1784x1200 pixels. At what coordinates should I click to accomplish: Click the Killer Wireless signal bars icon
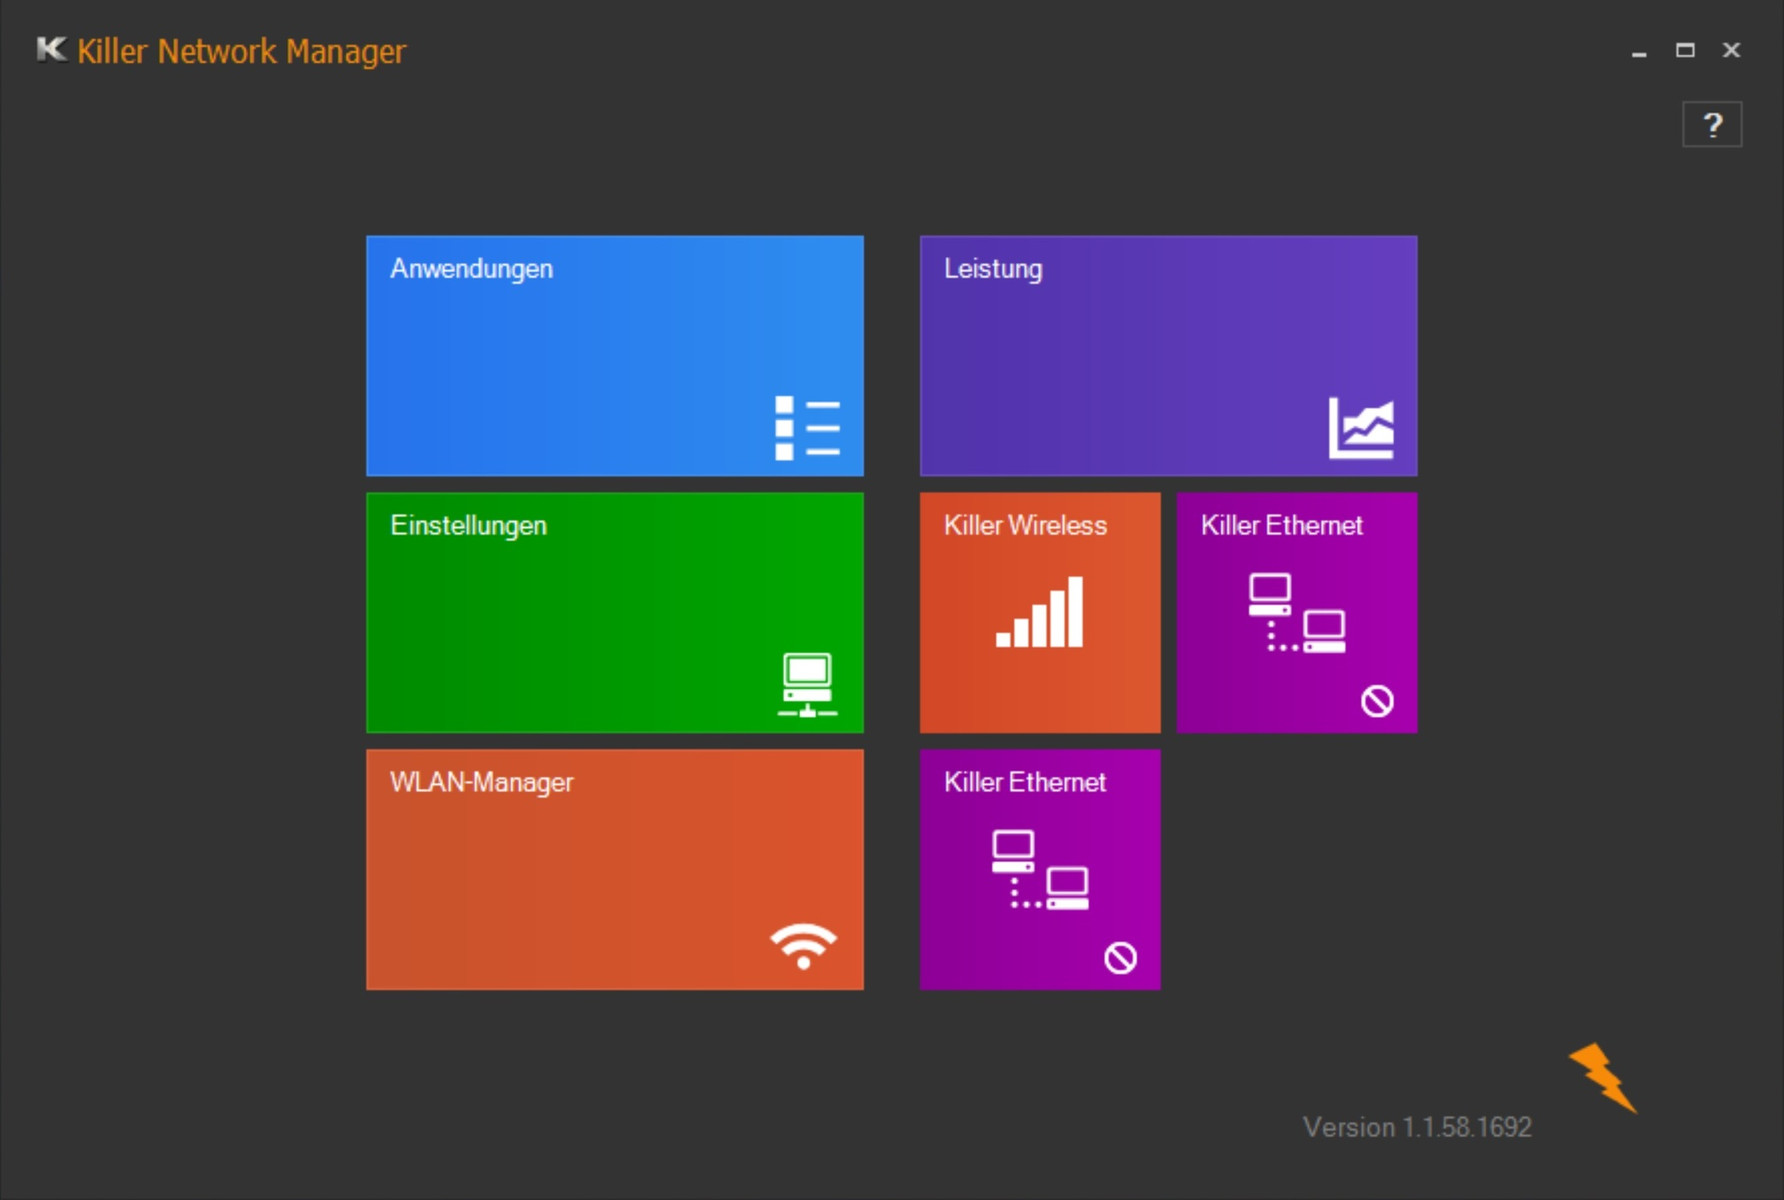pos(1039,612)
